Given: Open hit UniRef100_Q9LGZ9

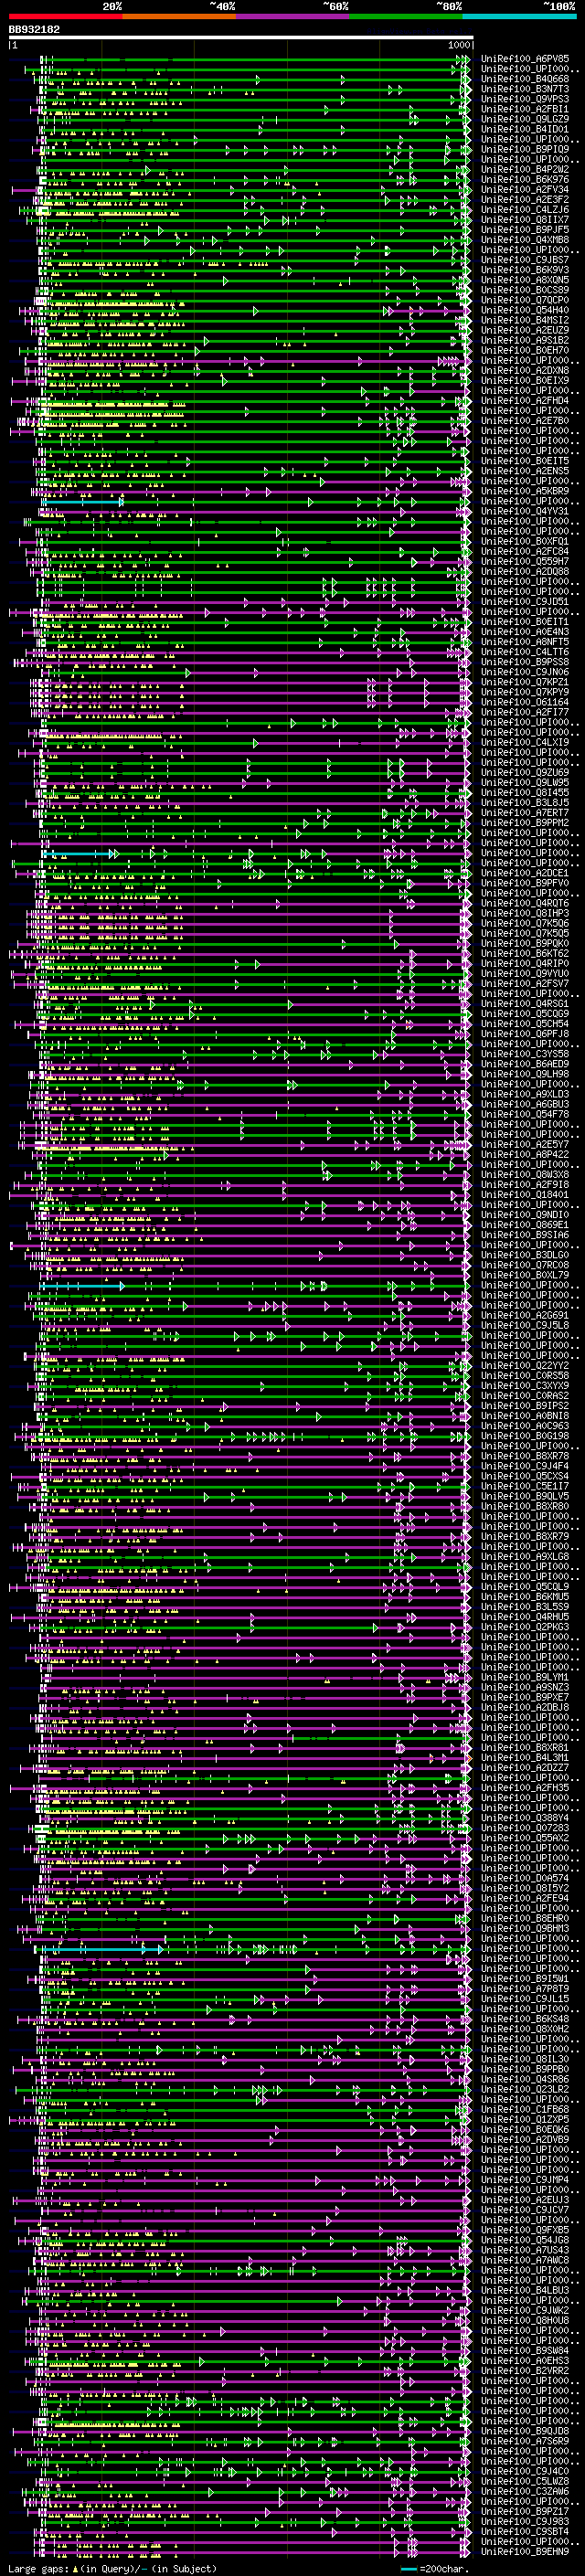Looking at the screenshot, I should (x=525, y=119).
